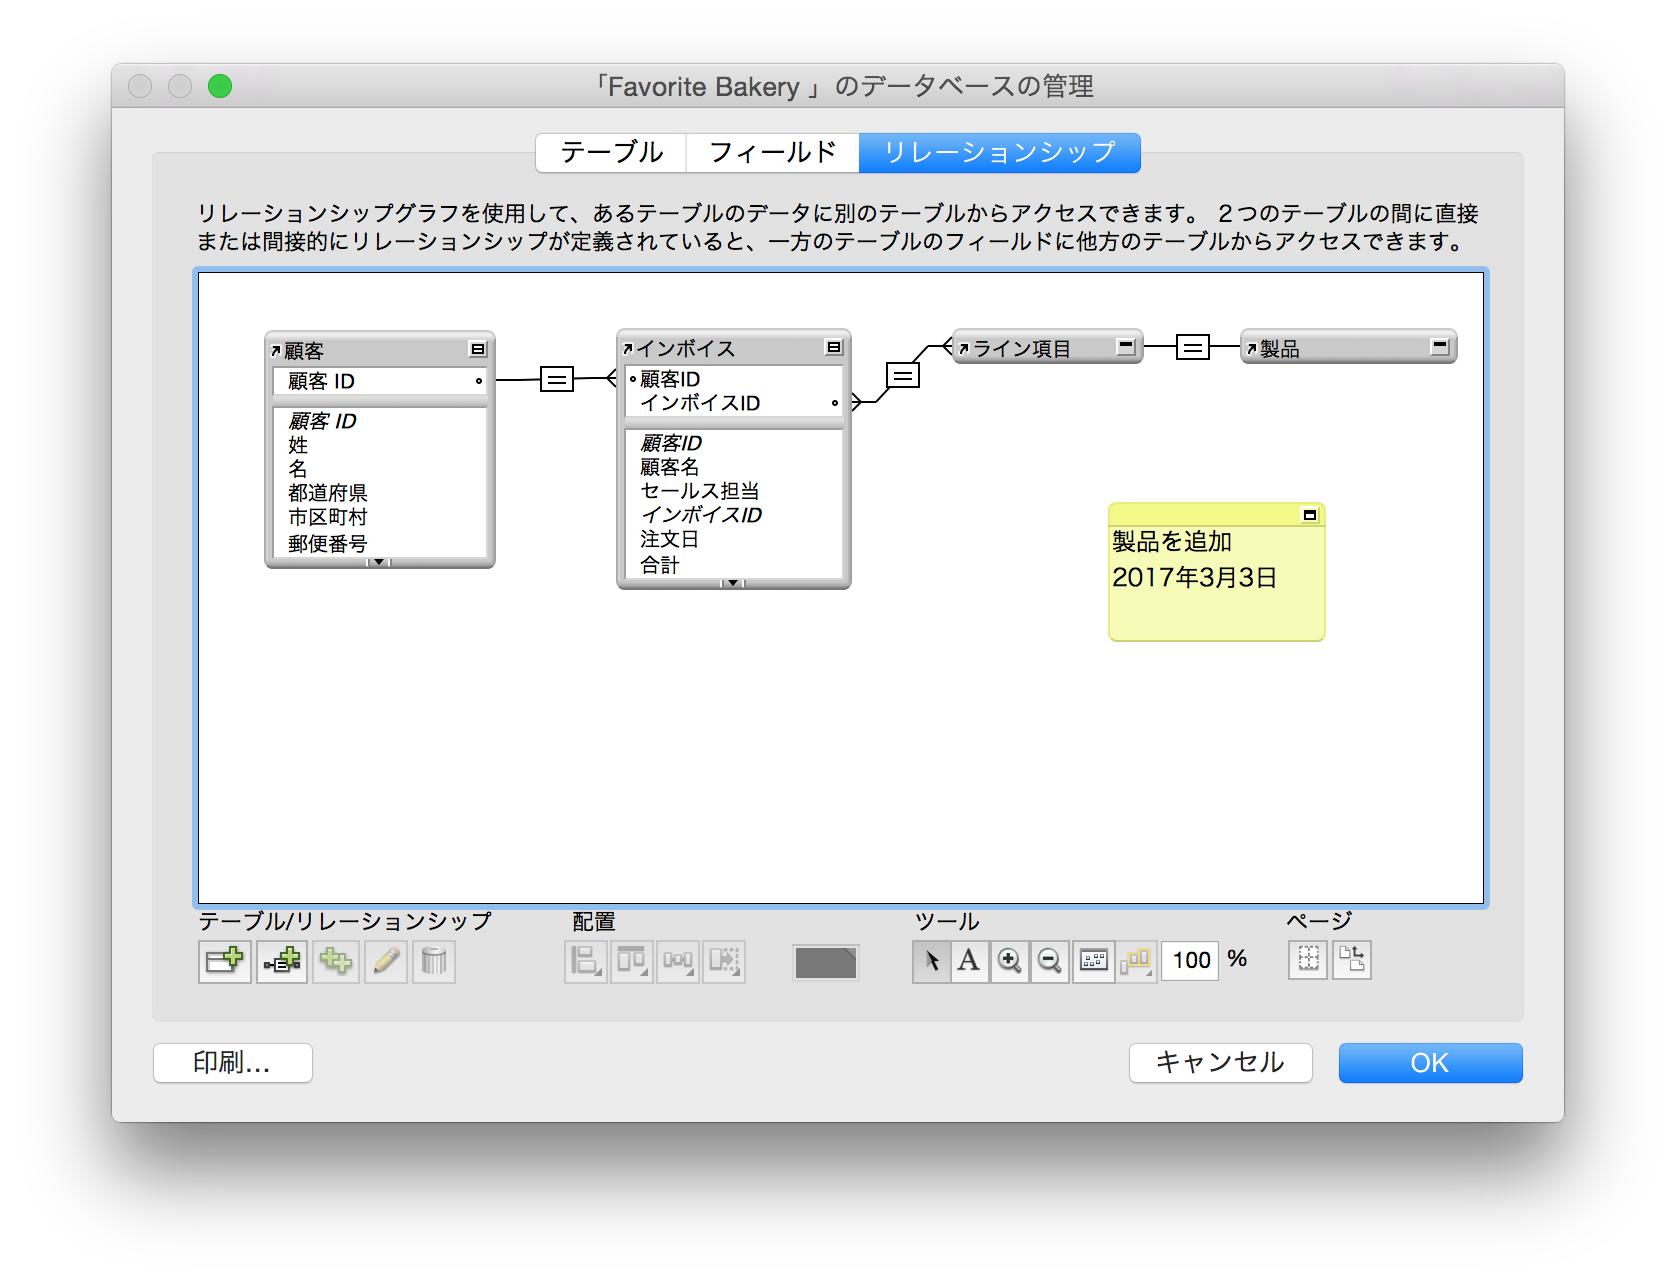Switch to the テーブル tab

coord(611,153)
